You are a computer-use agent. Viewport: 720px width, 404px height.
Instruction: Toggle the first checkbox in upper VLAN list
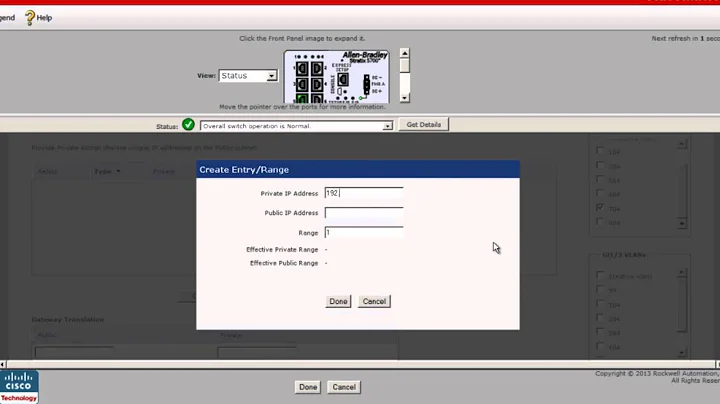pos(600,151)
